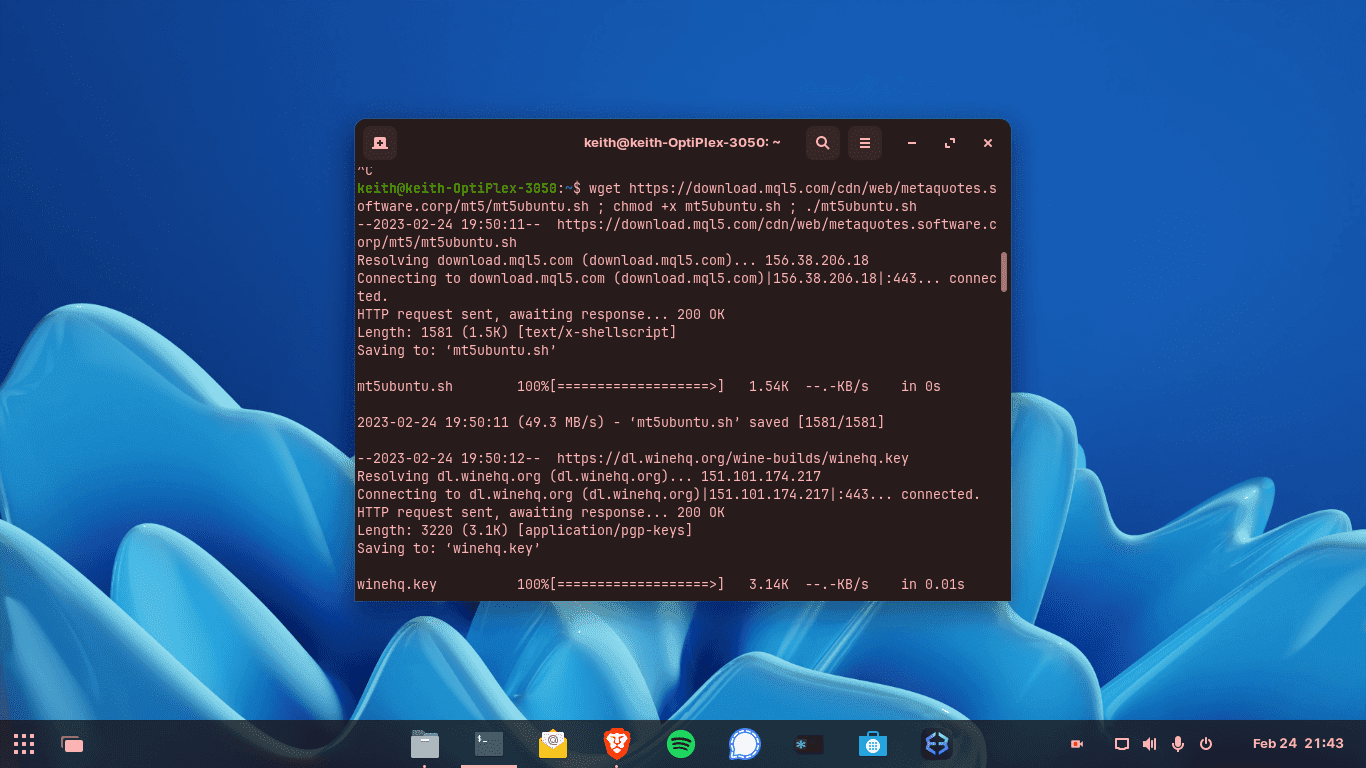The image size is (1366, 768).
Task: Click the mt5ubuntu.sh 100% progress line
Action: pyautogui.click(x=649, y=386)
